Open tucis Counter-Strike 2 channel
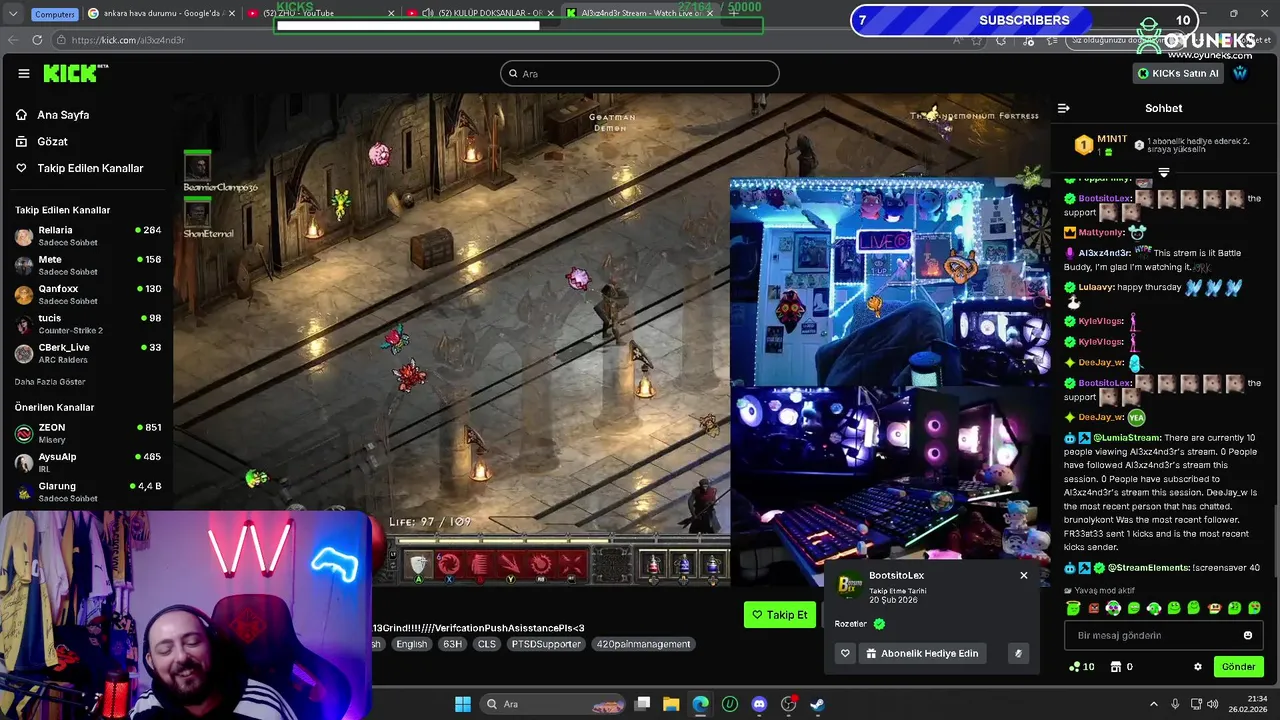This screenshot has height=720, width=1280. pyautogui.click(x=88, y=324)
